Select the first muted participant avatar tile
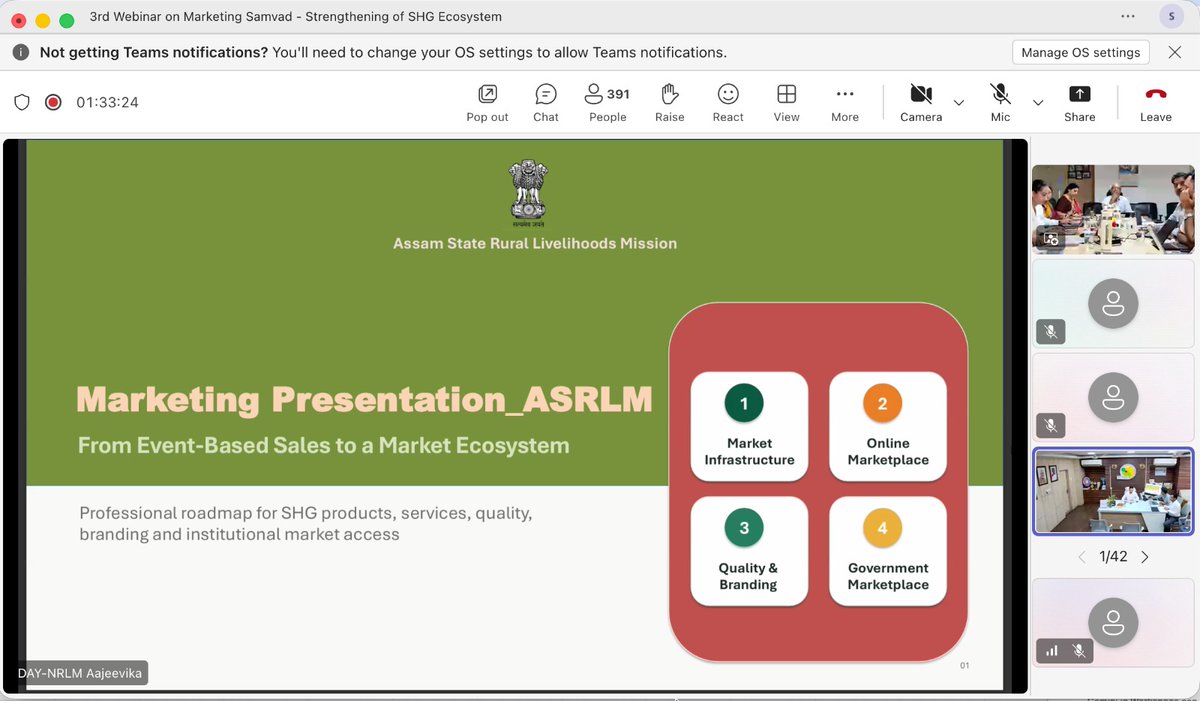Screen dimensions: 1200x701 [x=1113, y=303]
